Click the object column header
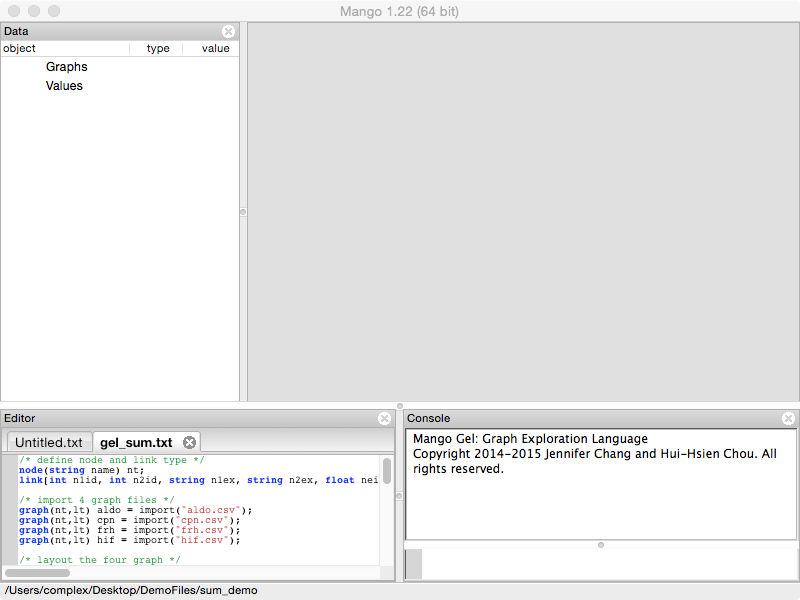 pyautogui.click(x=60, y=48)
